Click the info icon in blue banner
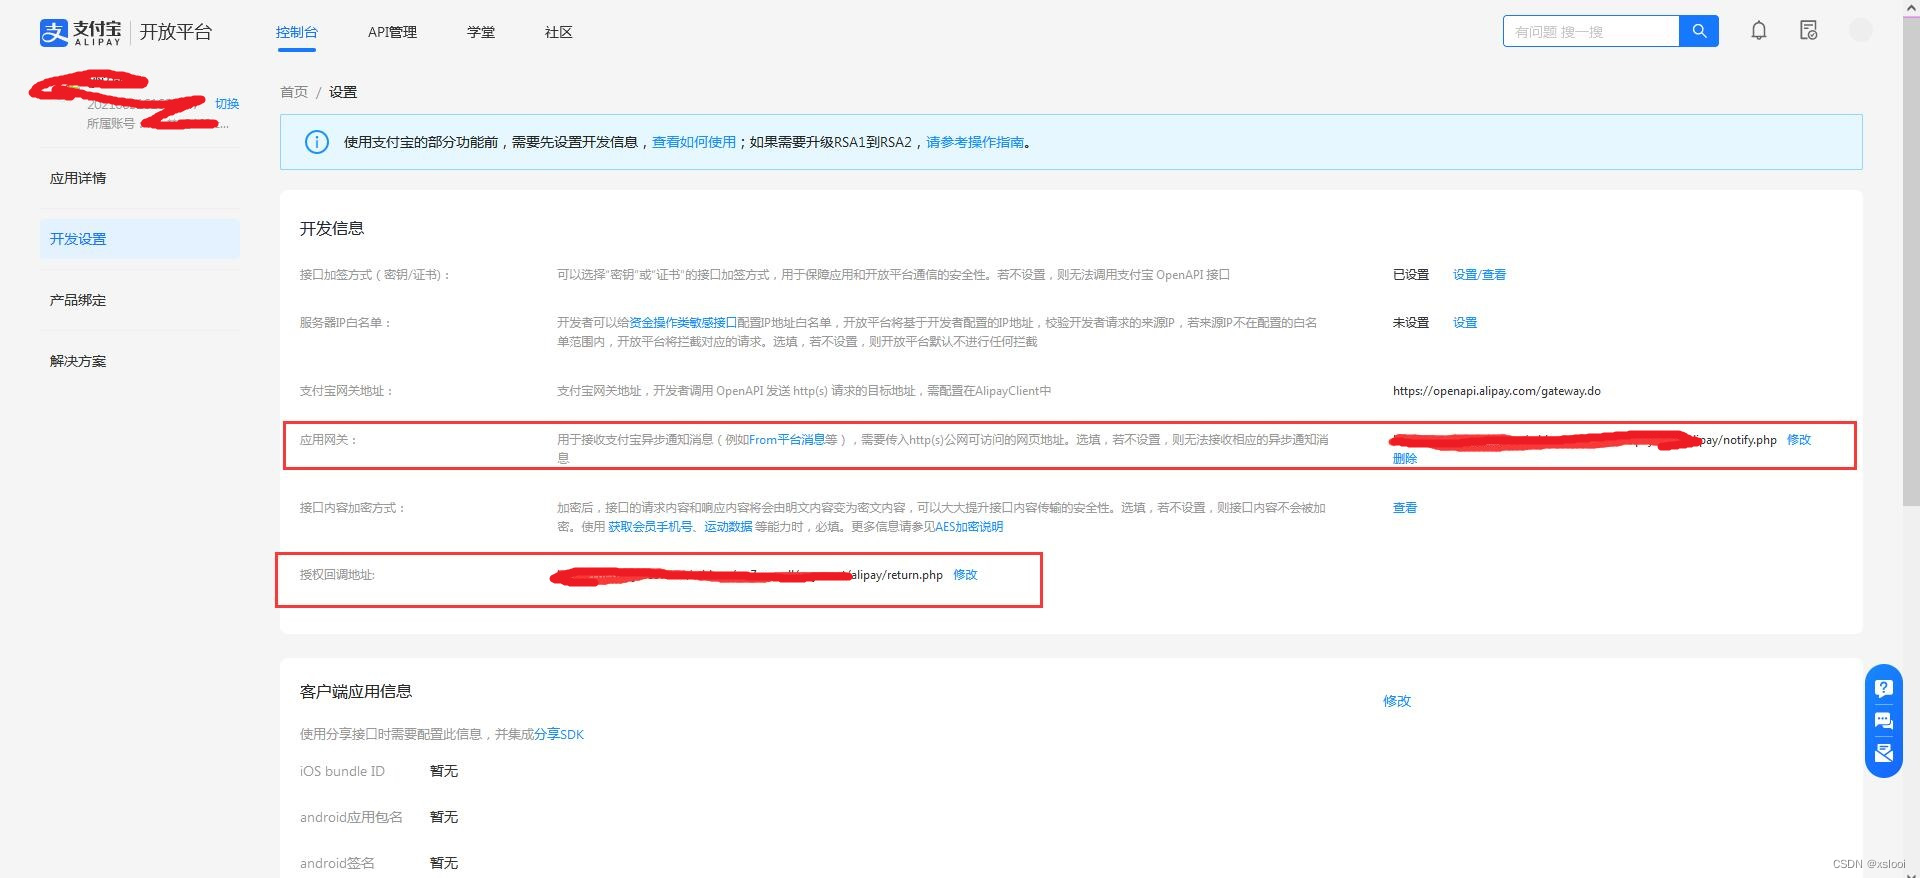 [316, 142]
